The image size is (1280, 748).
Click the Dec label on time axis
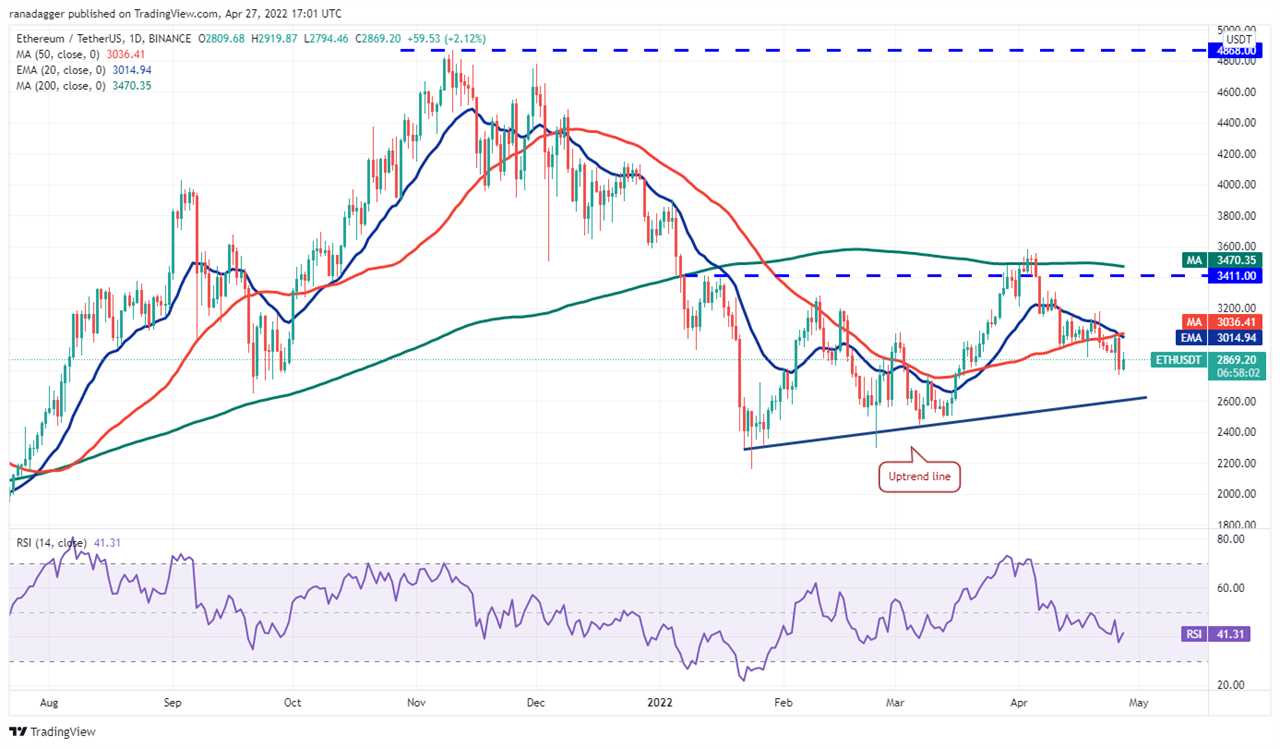click(x=535, y=703)
